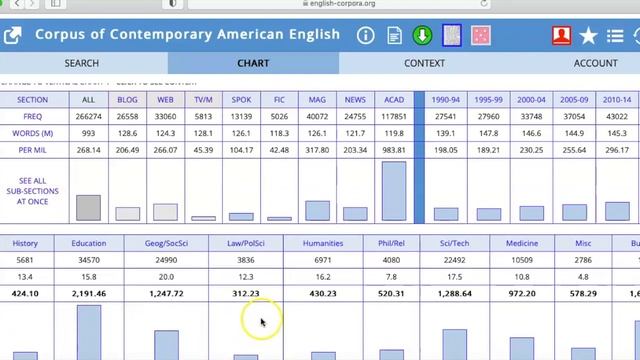Click the Humanities sub-section header
This screenshot has height=360, width=640.
pos(323,243)
